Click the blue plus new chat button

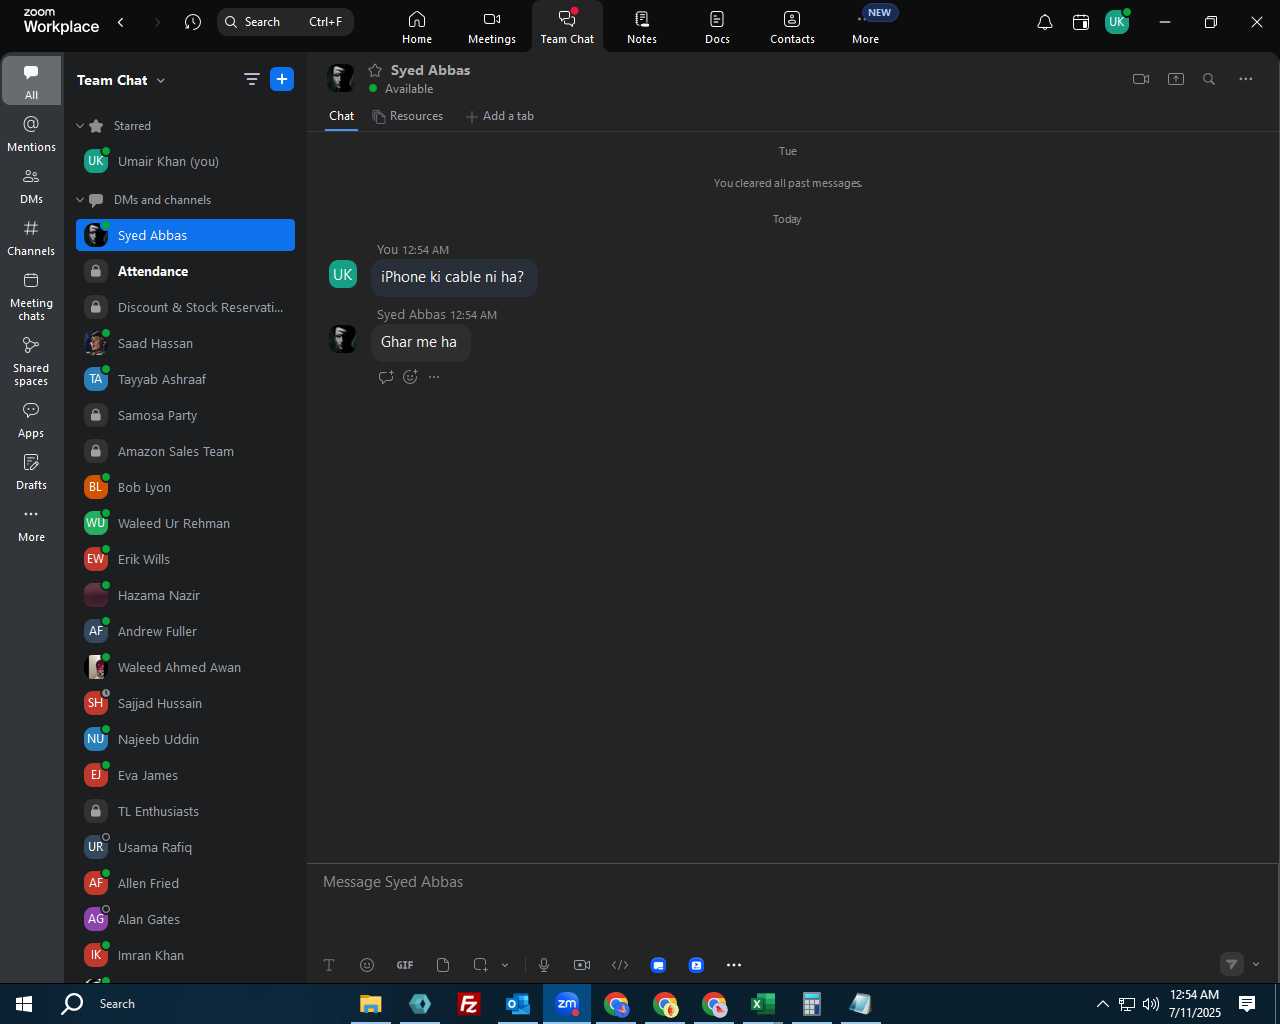click(282, 79)
